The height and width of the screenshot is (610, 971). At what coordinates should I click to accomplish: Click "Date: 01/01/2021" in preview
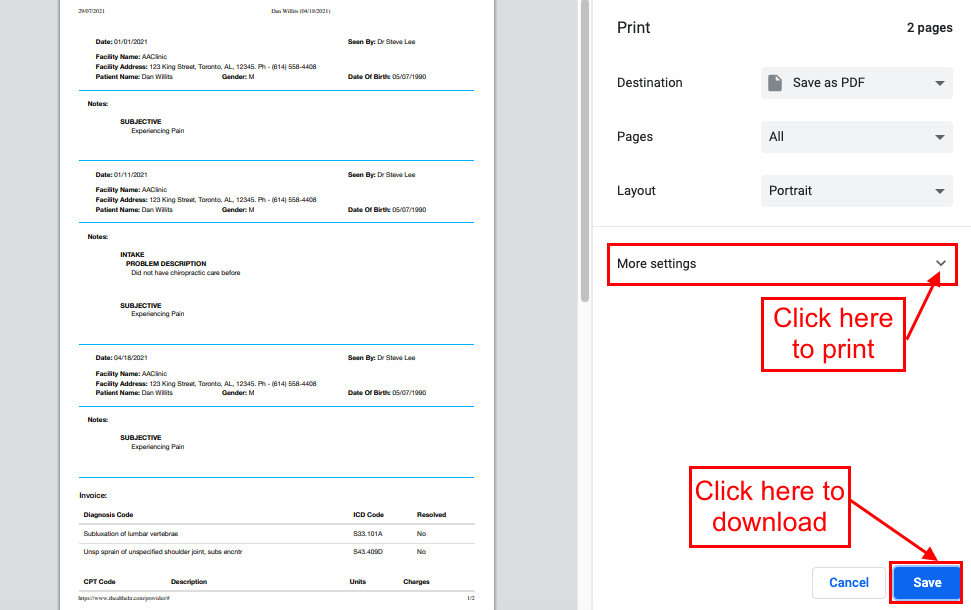tap(121, 42)
